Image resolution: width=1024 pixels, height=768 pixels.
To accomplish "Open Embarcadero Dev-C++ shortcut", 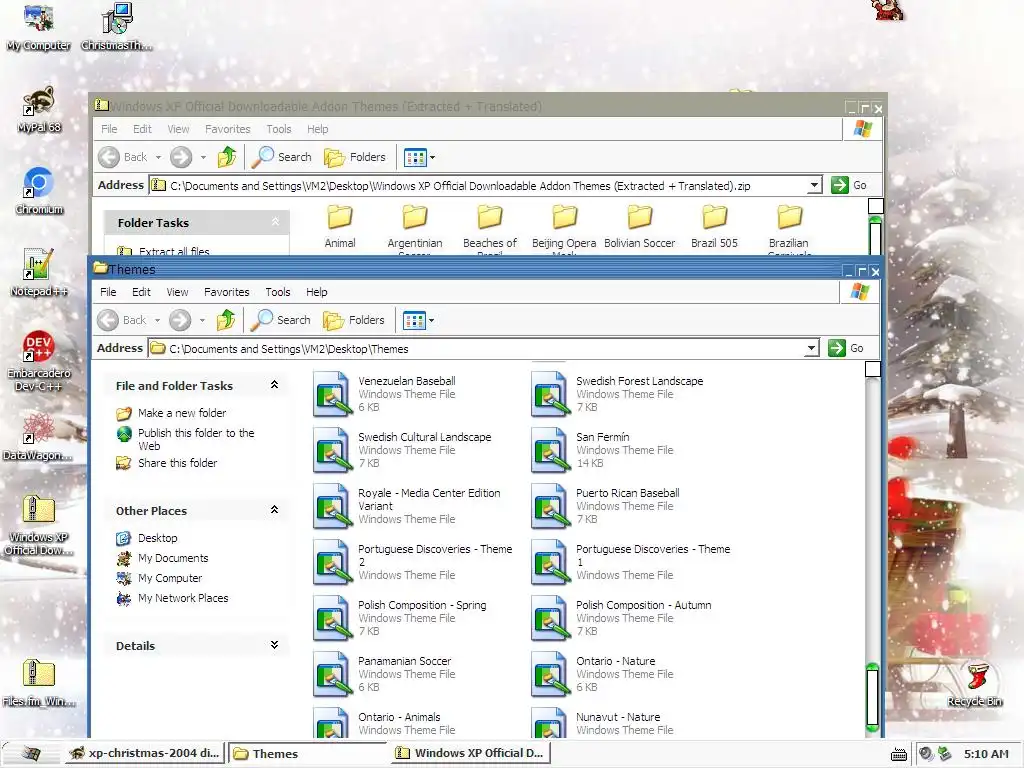I will pos(39,360).
